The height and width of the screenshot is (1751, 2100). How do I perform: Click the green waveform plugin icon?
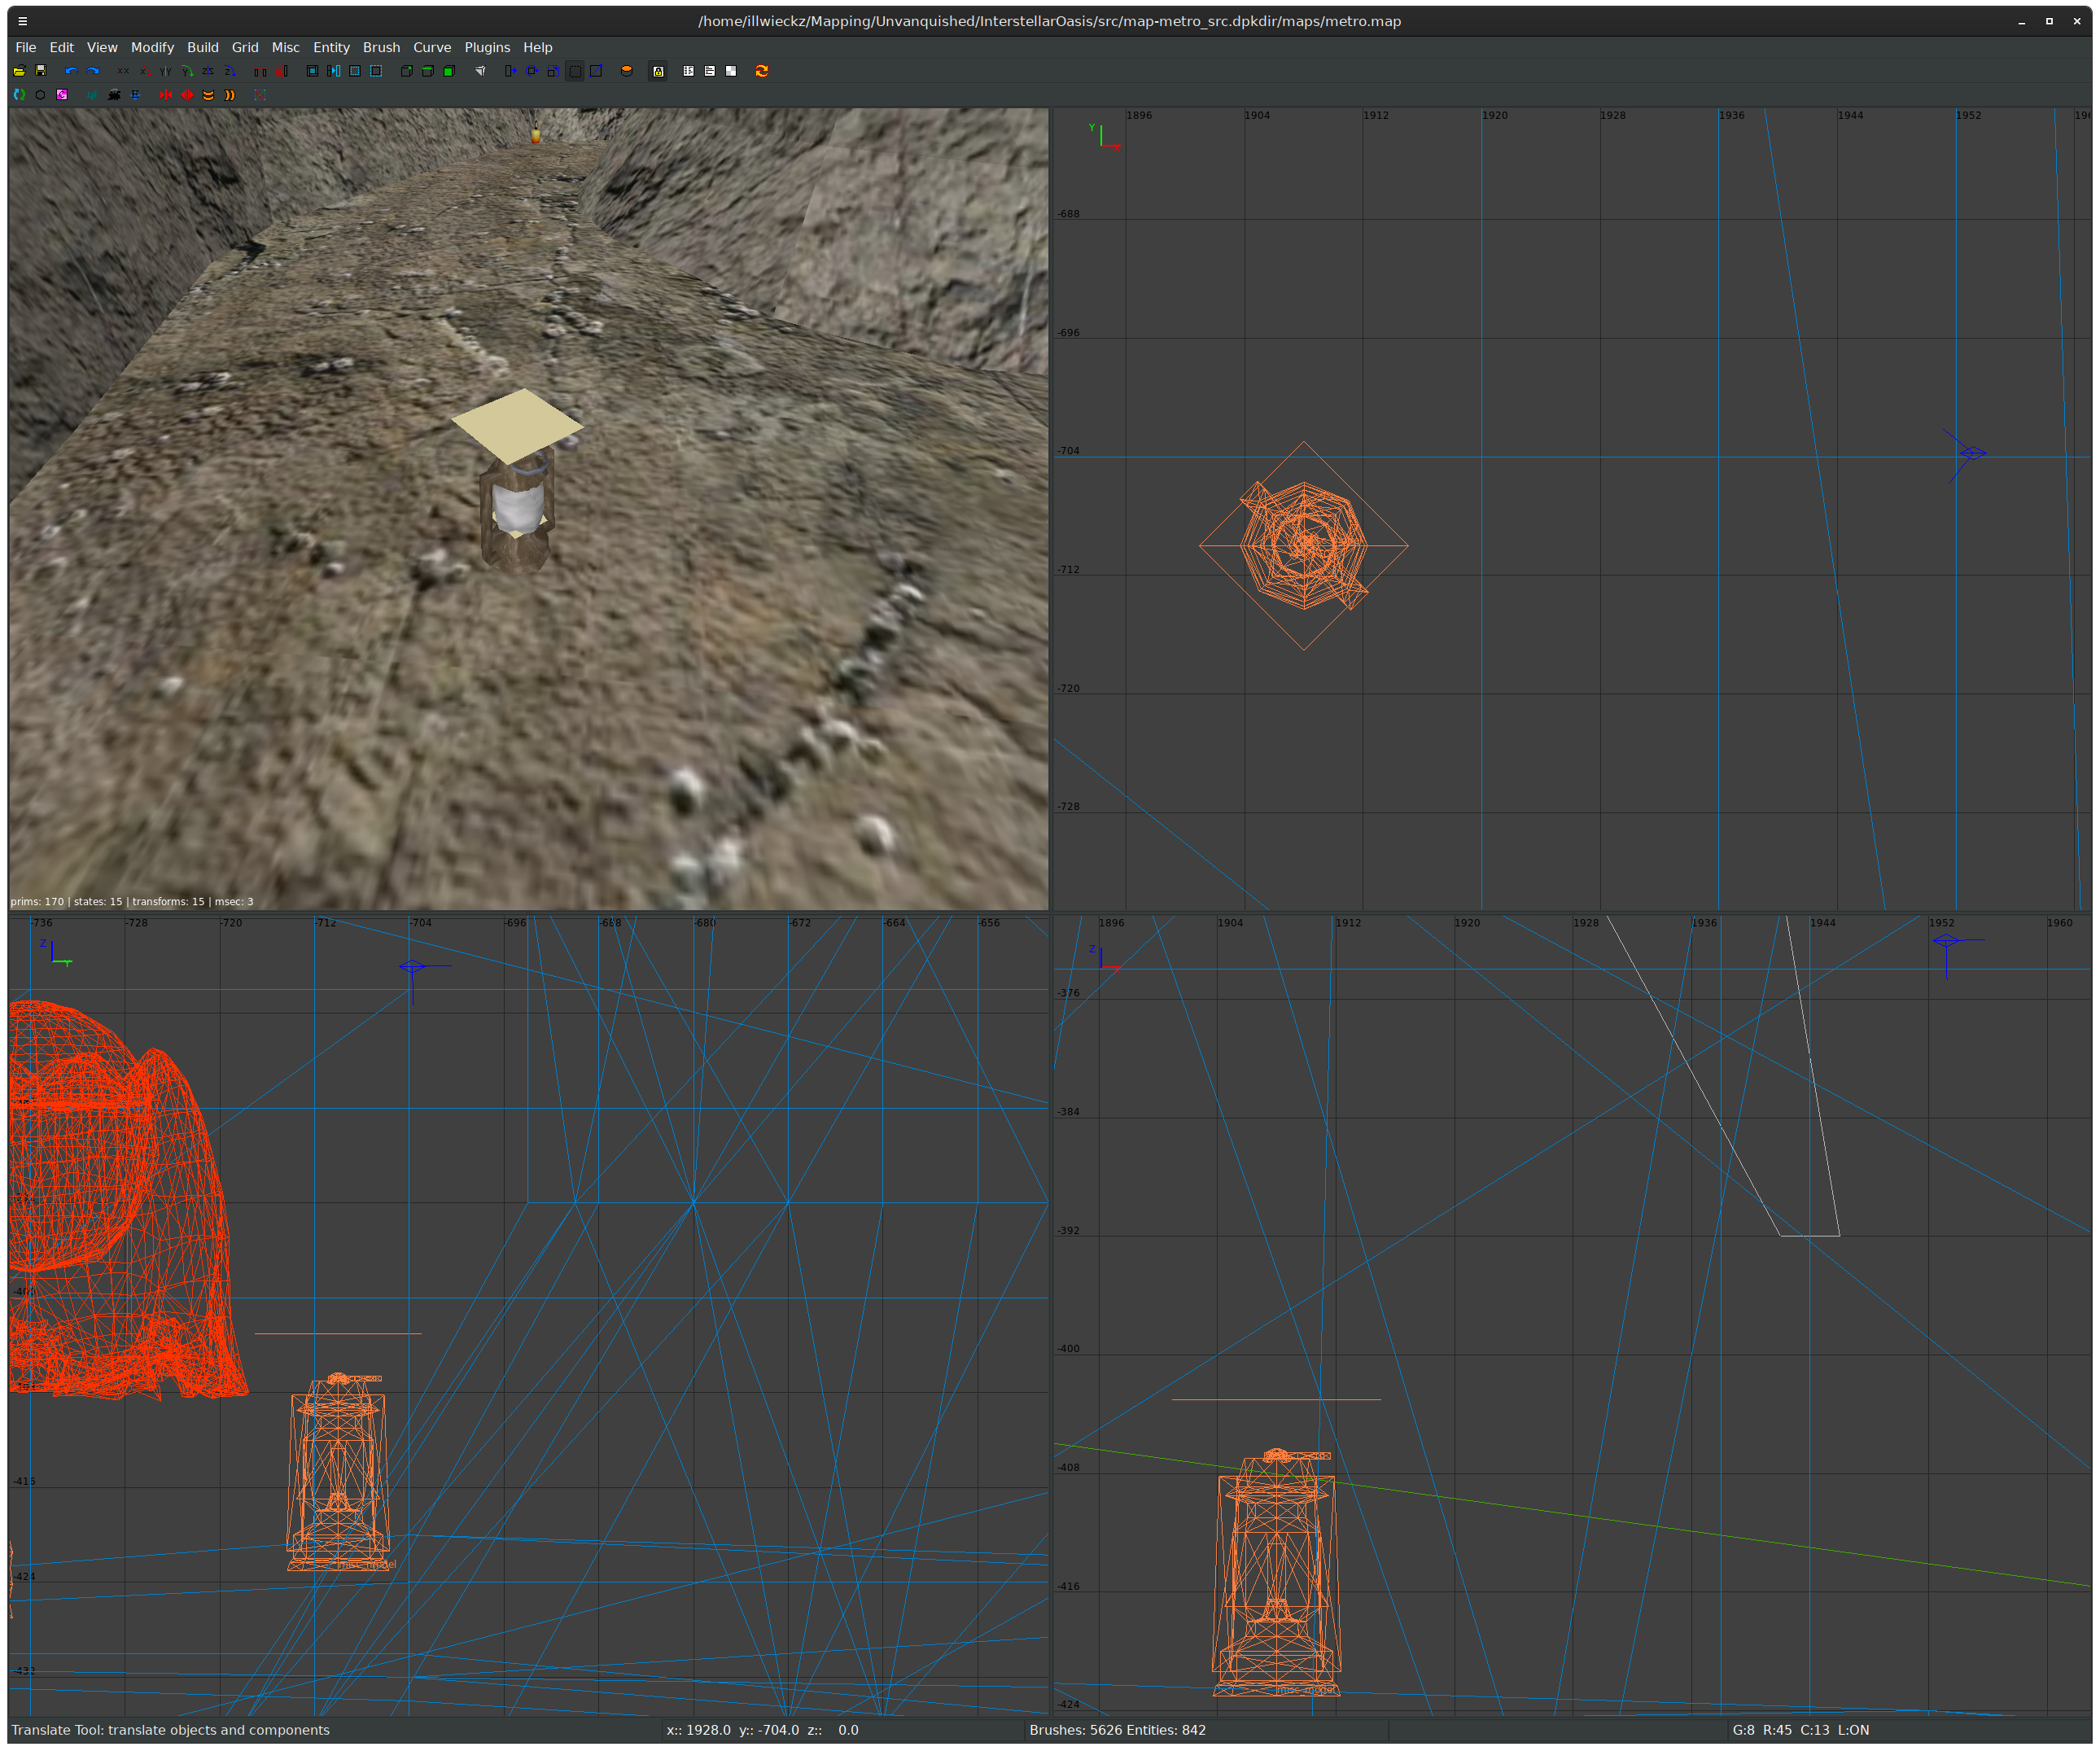92,95
